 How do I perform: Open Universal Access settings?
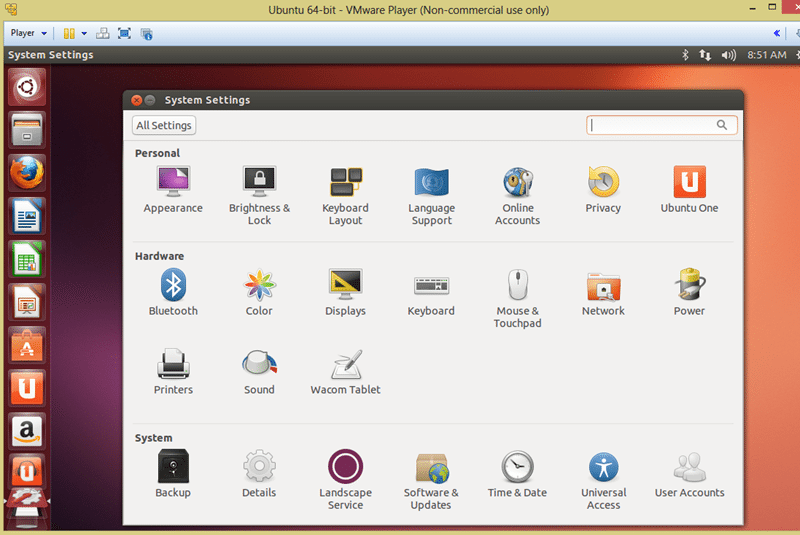(604, 480)
